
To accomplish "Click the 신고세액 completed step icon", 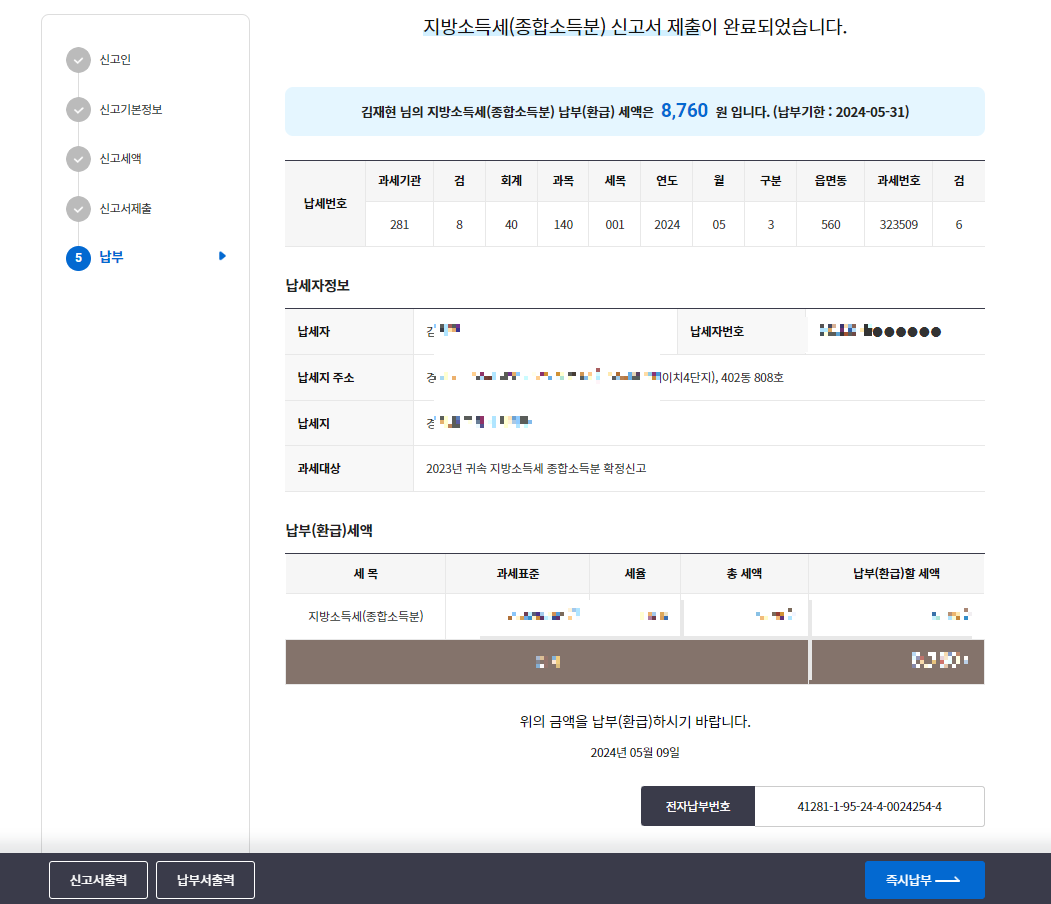I will coord(79,160).
